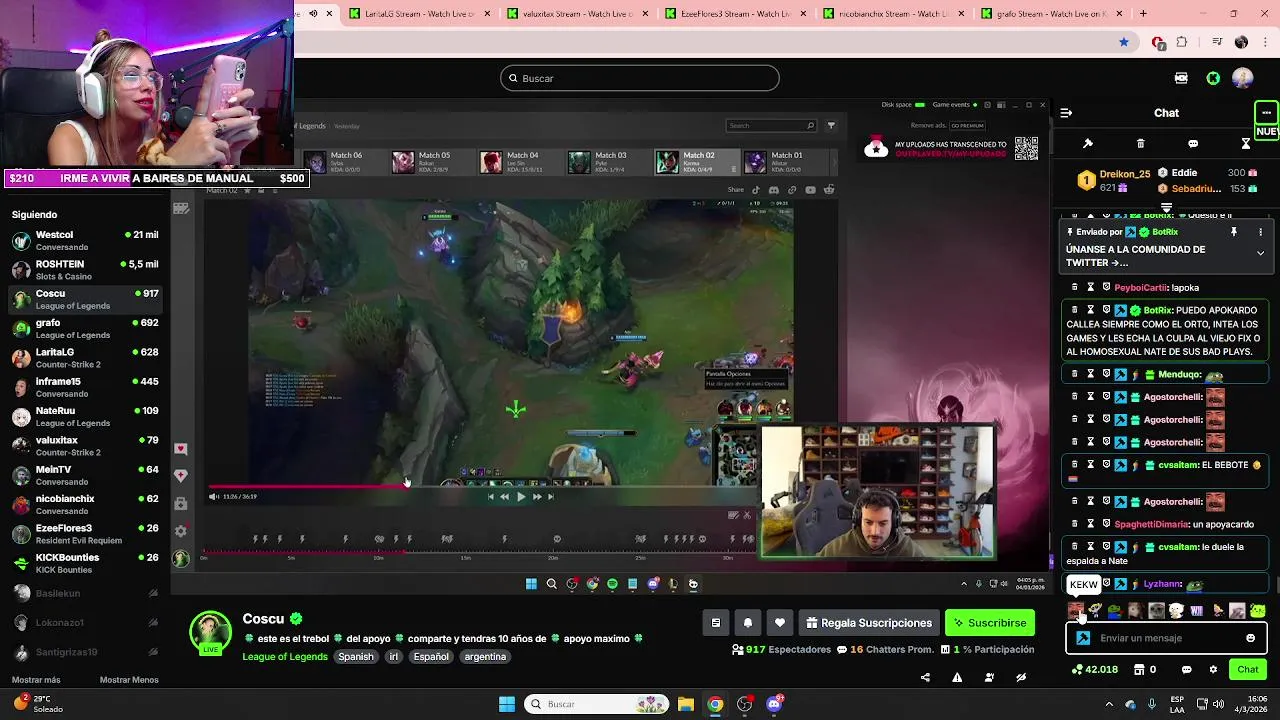Share the stream via share icon
Viewport: 1280px width, 720px height.
[x=925, y=677]
